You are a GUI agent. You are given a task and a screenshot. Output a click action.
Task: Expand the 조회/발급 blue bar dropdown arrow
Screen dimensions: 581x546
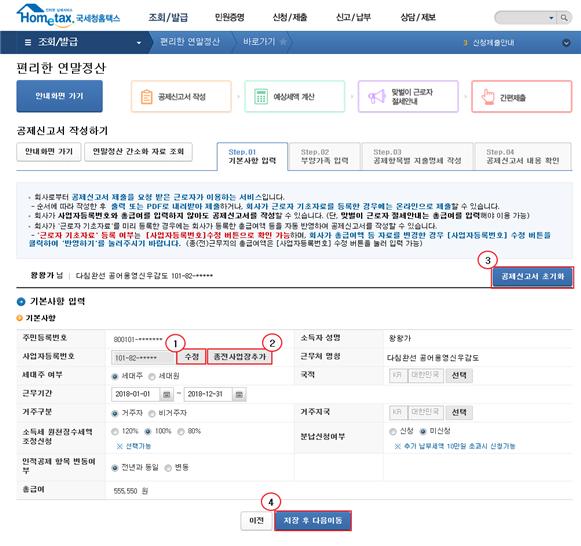pos(139,43)
